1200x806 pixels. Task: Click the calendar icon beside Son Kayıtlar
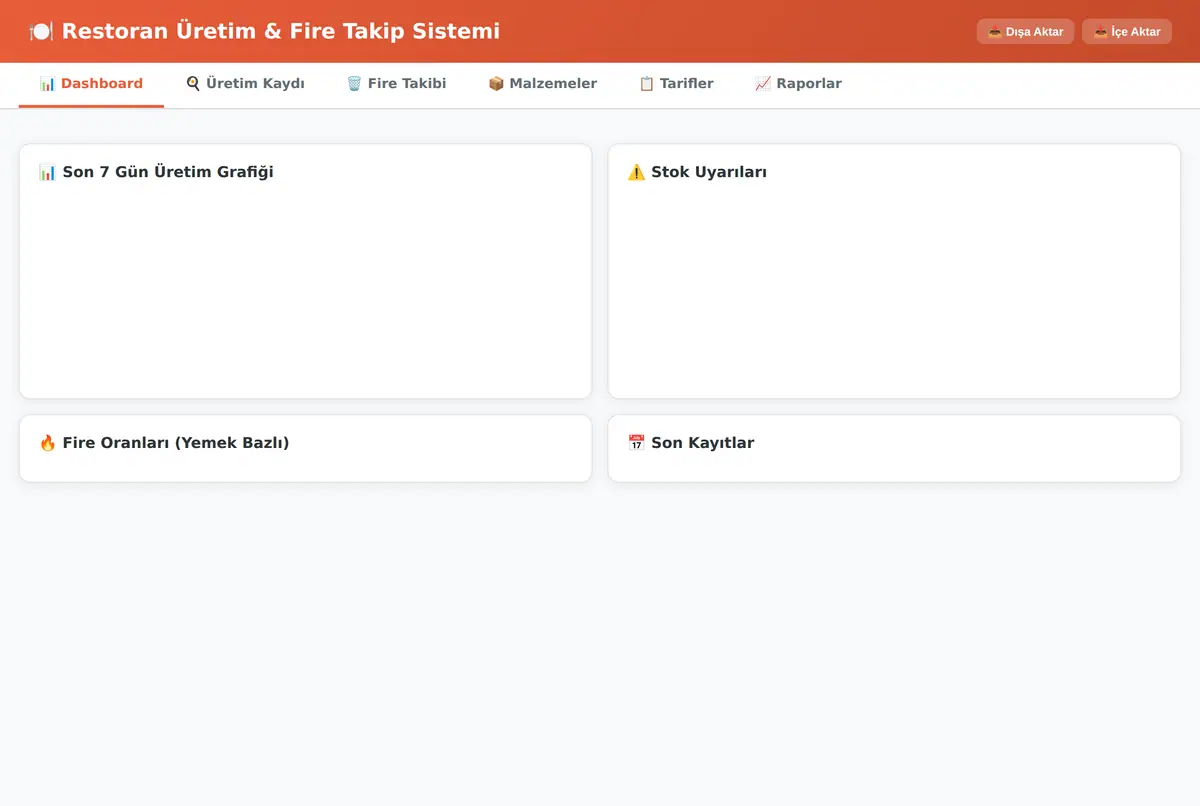[x=636, y=442]
